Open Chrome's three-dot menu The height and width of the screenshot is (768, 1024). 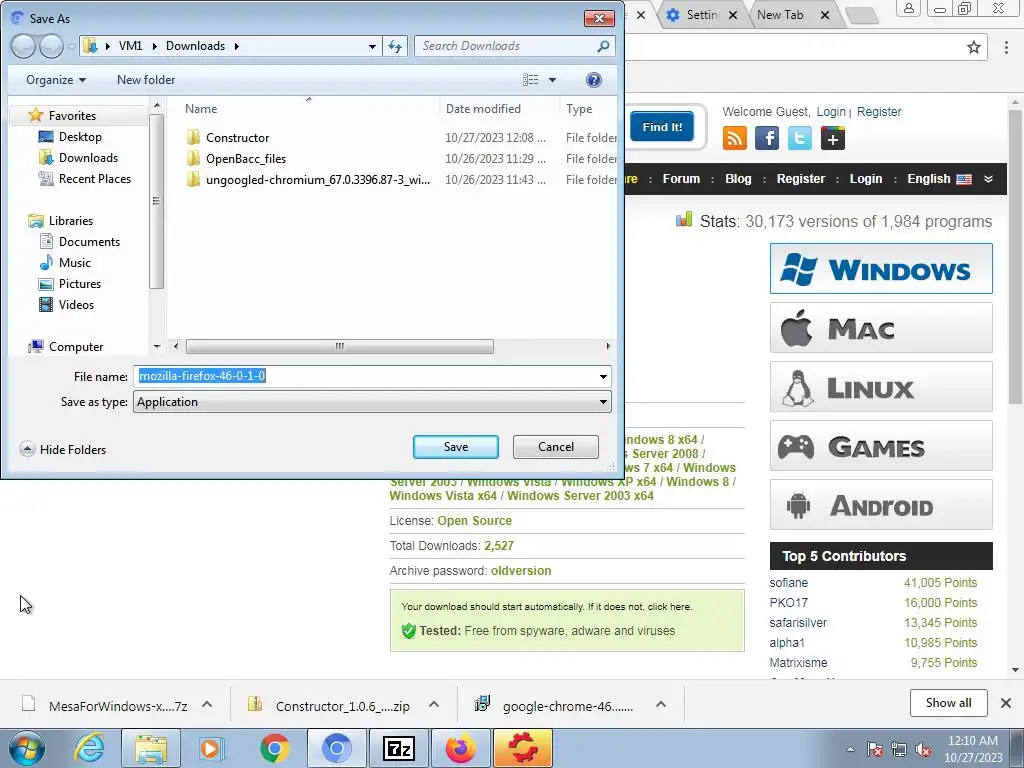pos(1006,47)
